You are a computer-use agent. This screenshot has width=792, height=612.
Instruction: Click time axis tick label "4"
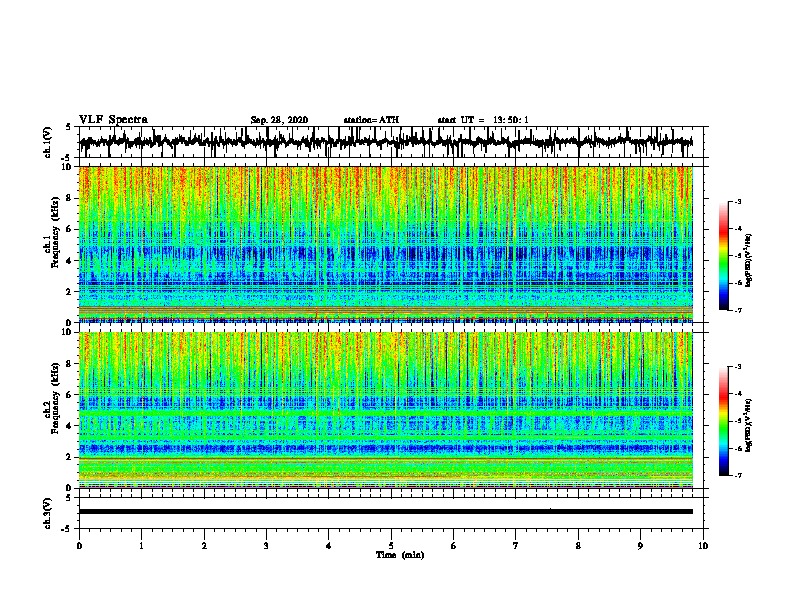(x=329, y=546)
